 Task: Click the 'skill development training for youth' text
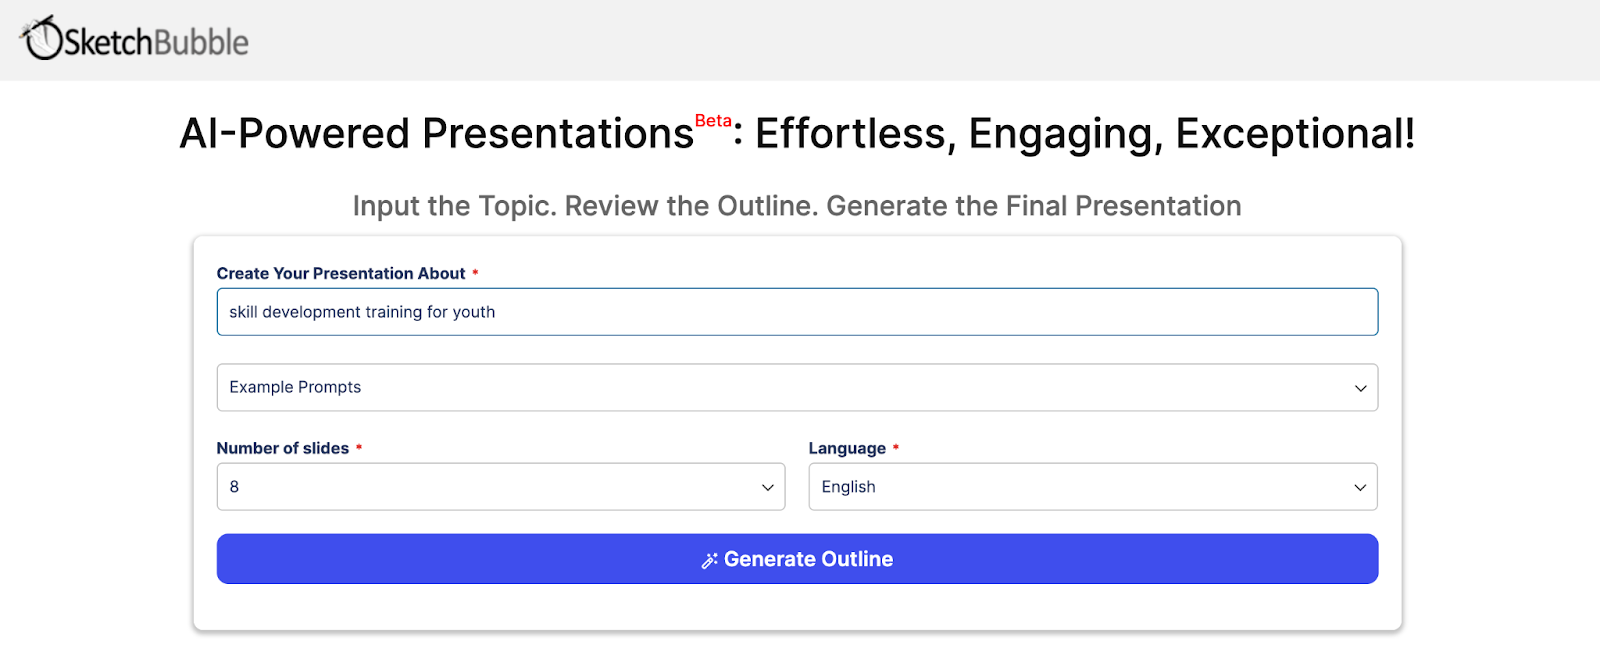click(x=362, y=312)
